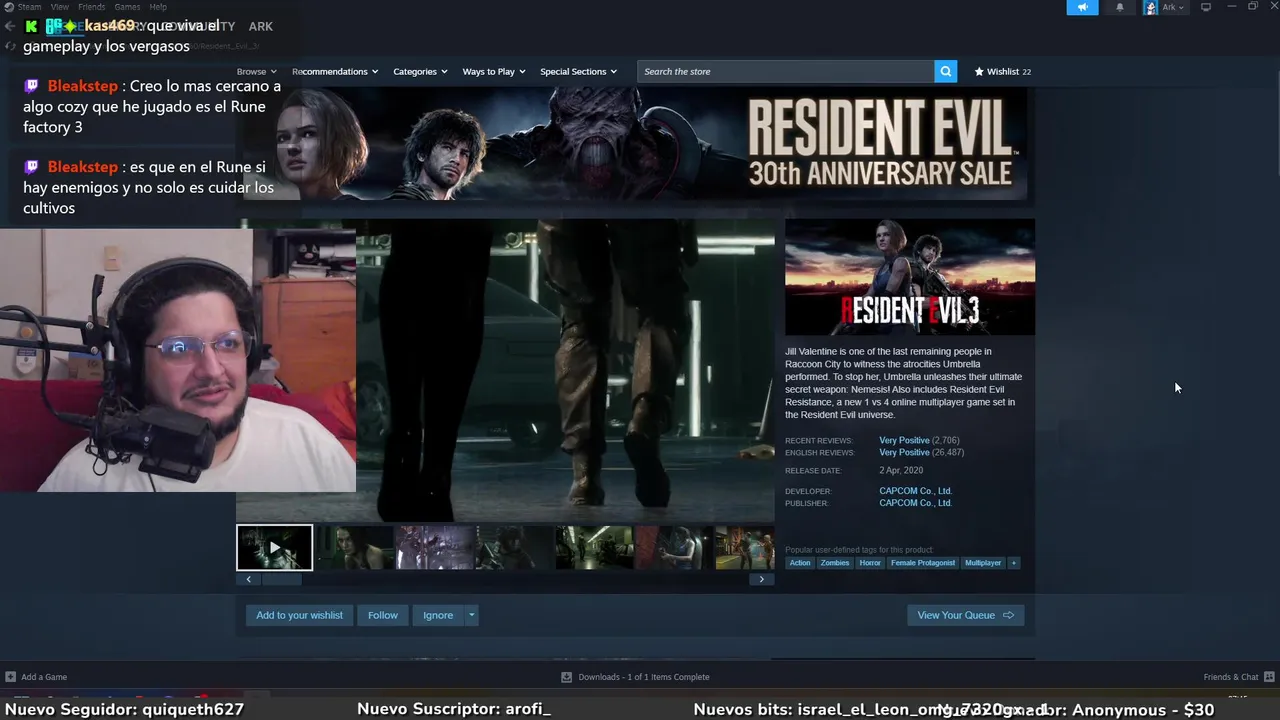Open the Friends & Chat icon
This screenshot has width=1280, height=720.
[1269, 677]
